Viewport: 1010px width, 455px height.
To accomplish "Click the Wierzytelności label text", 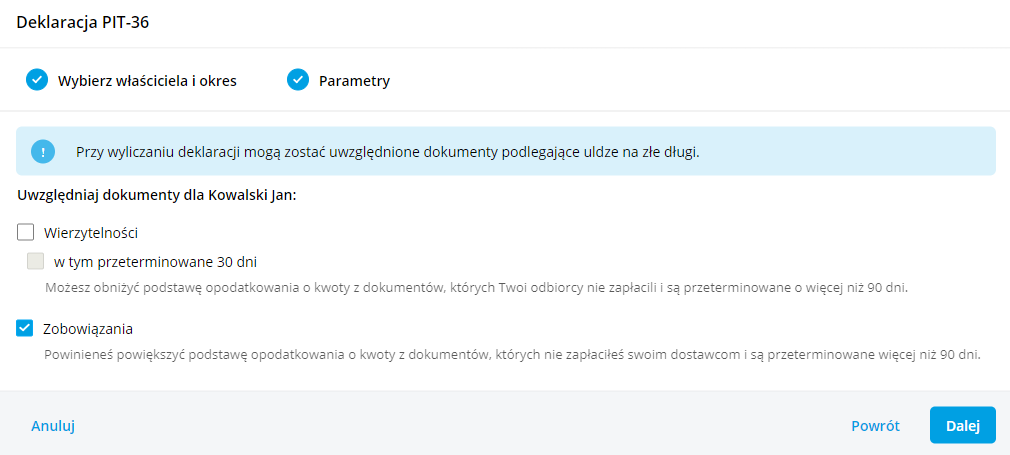I will click(91, 232).
